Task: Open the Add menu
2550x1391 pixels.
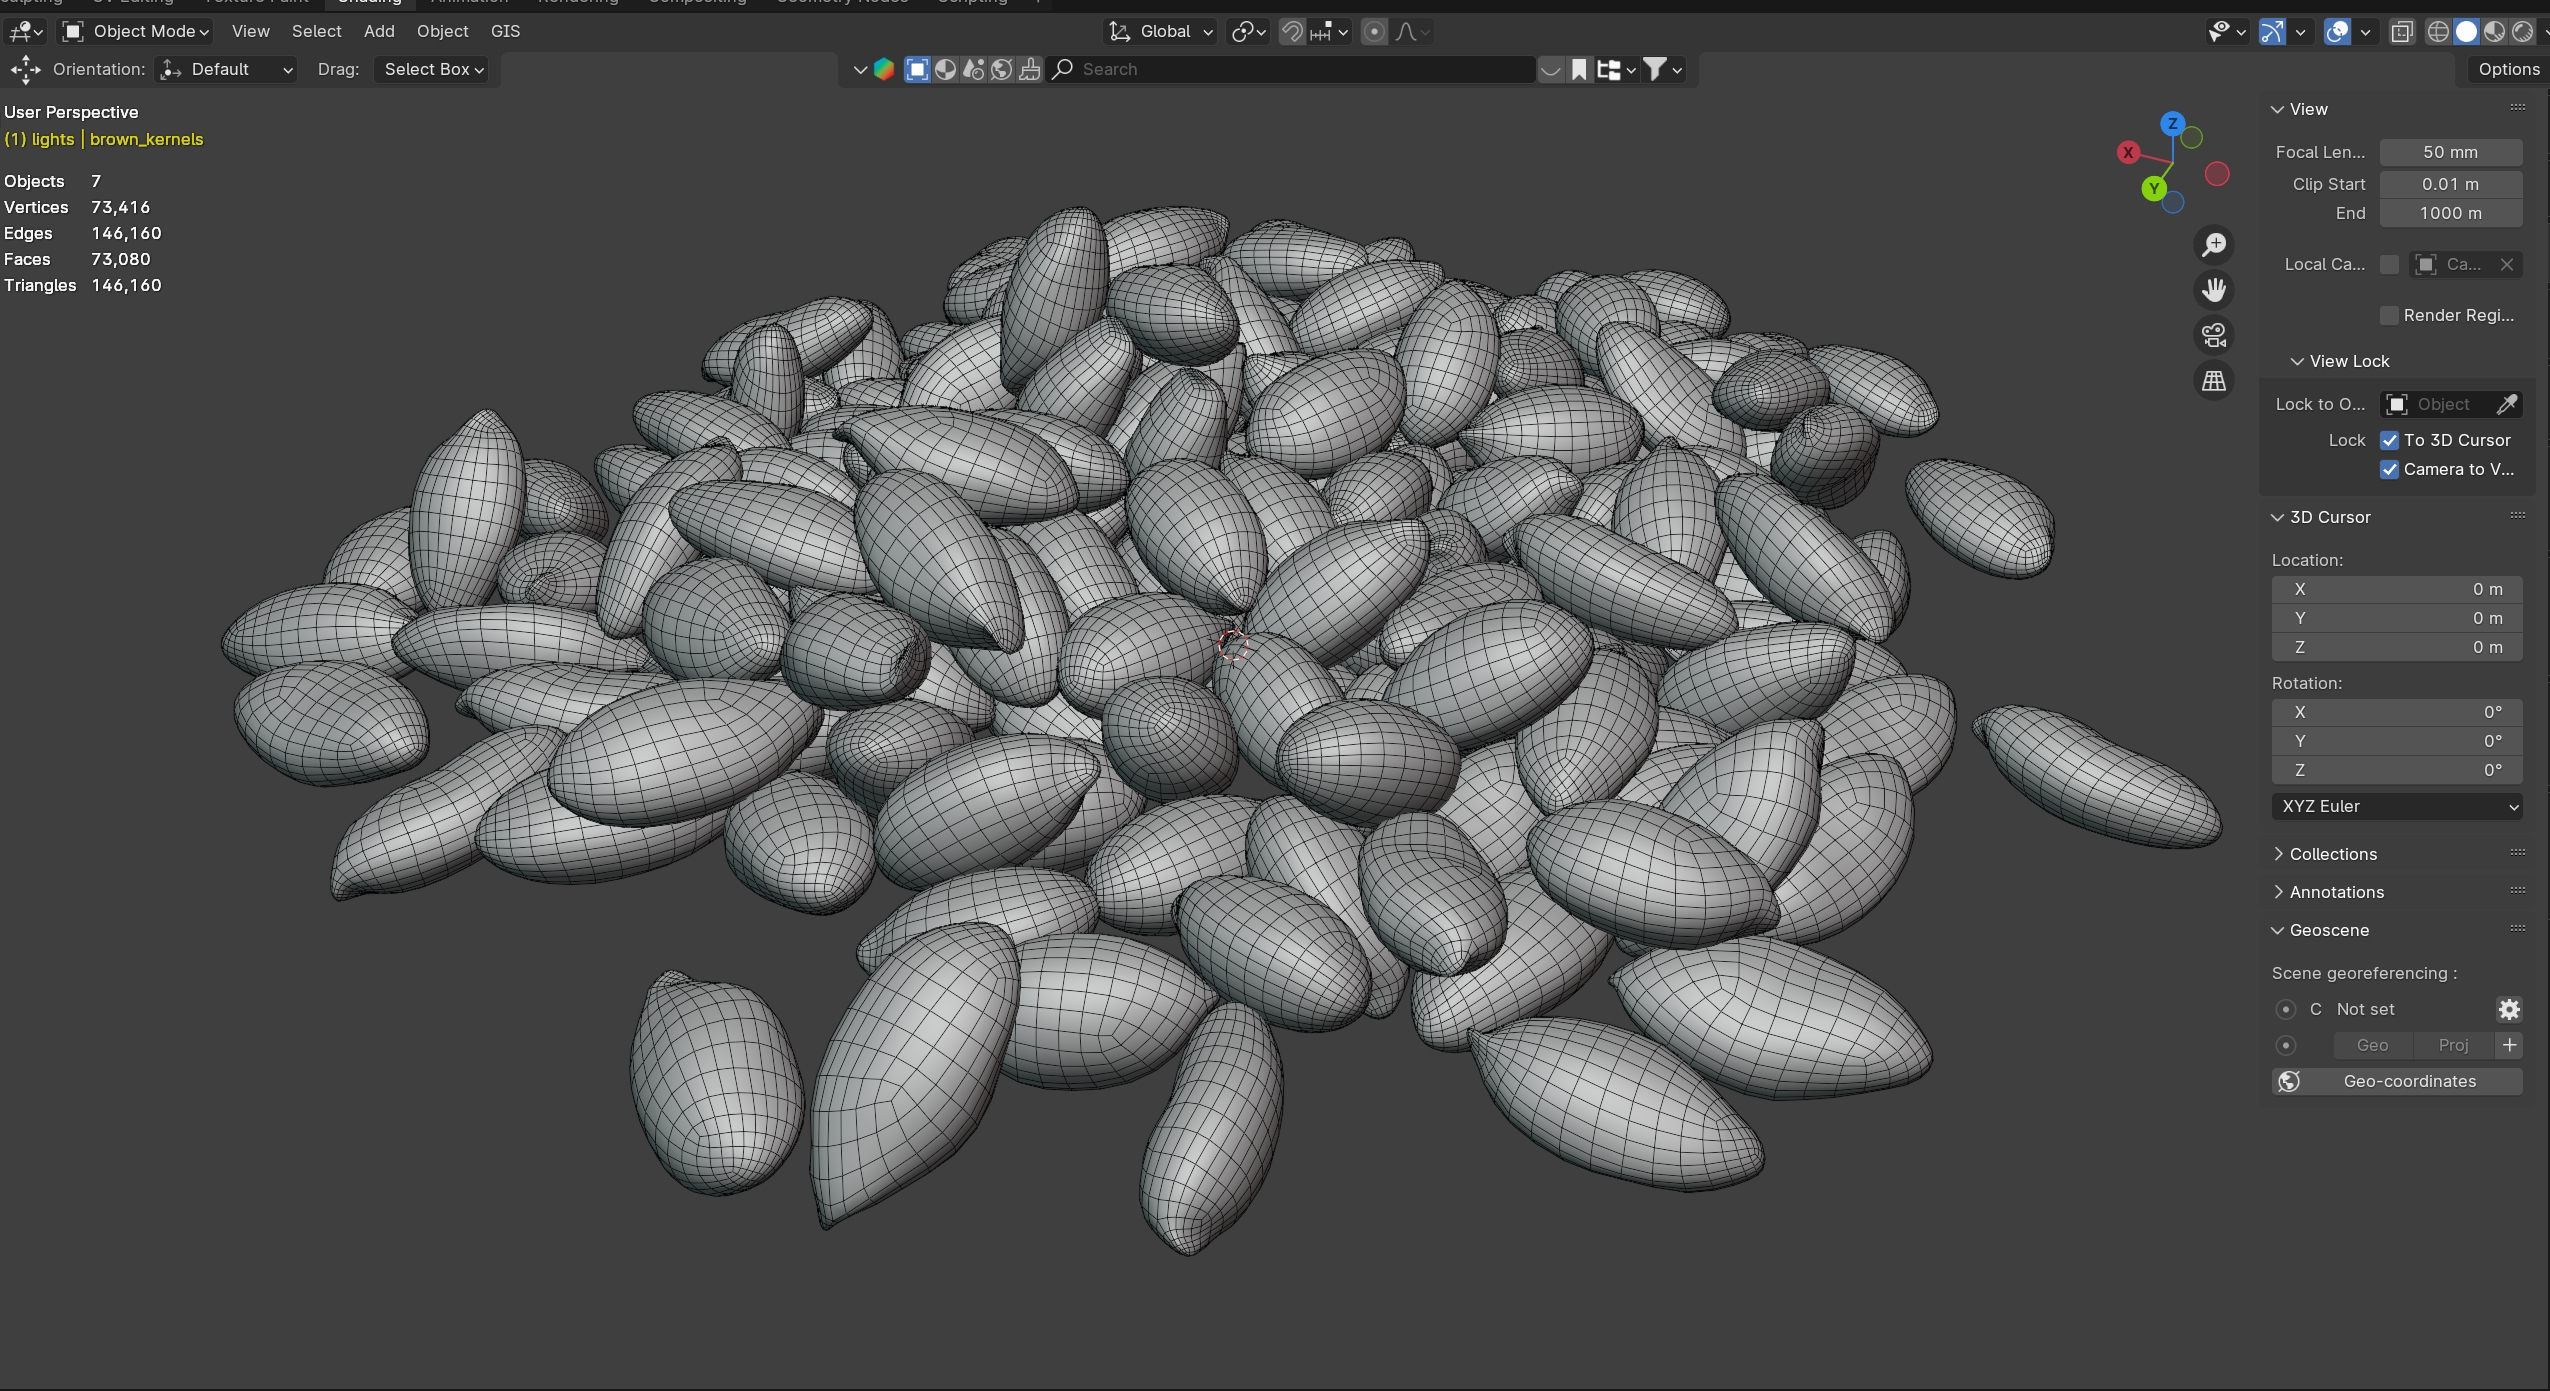Action: pos(379,31)
